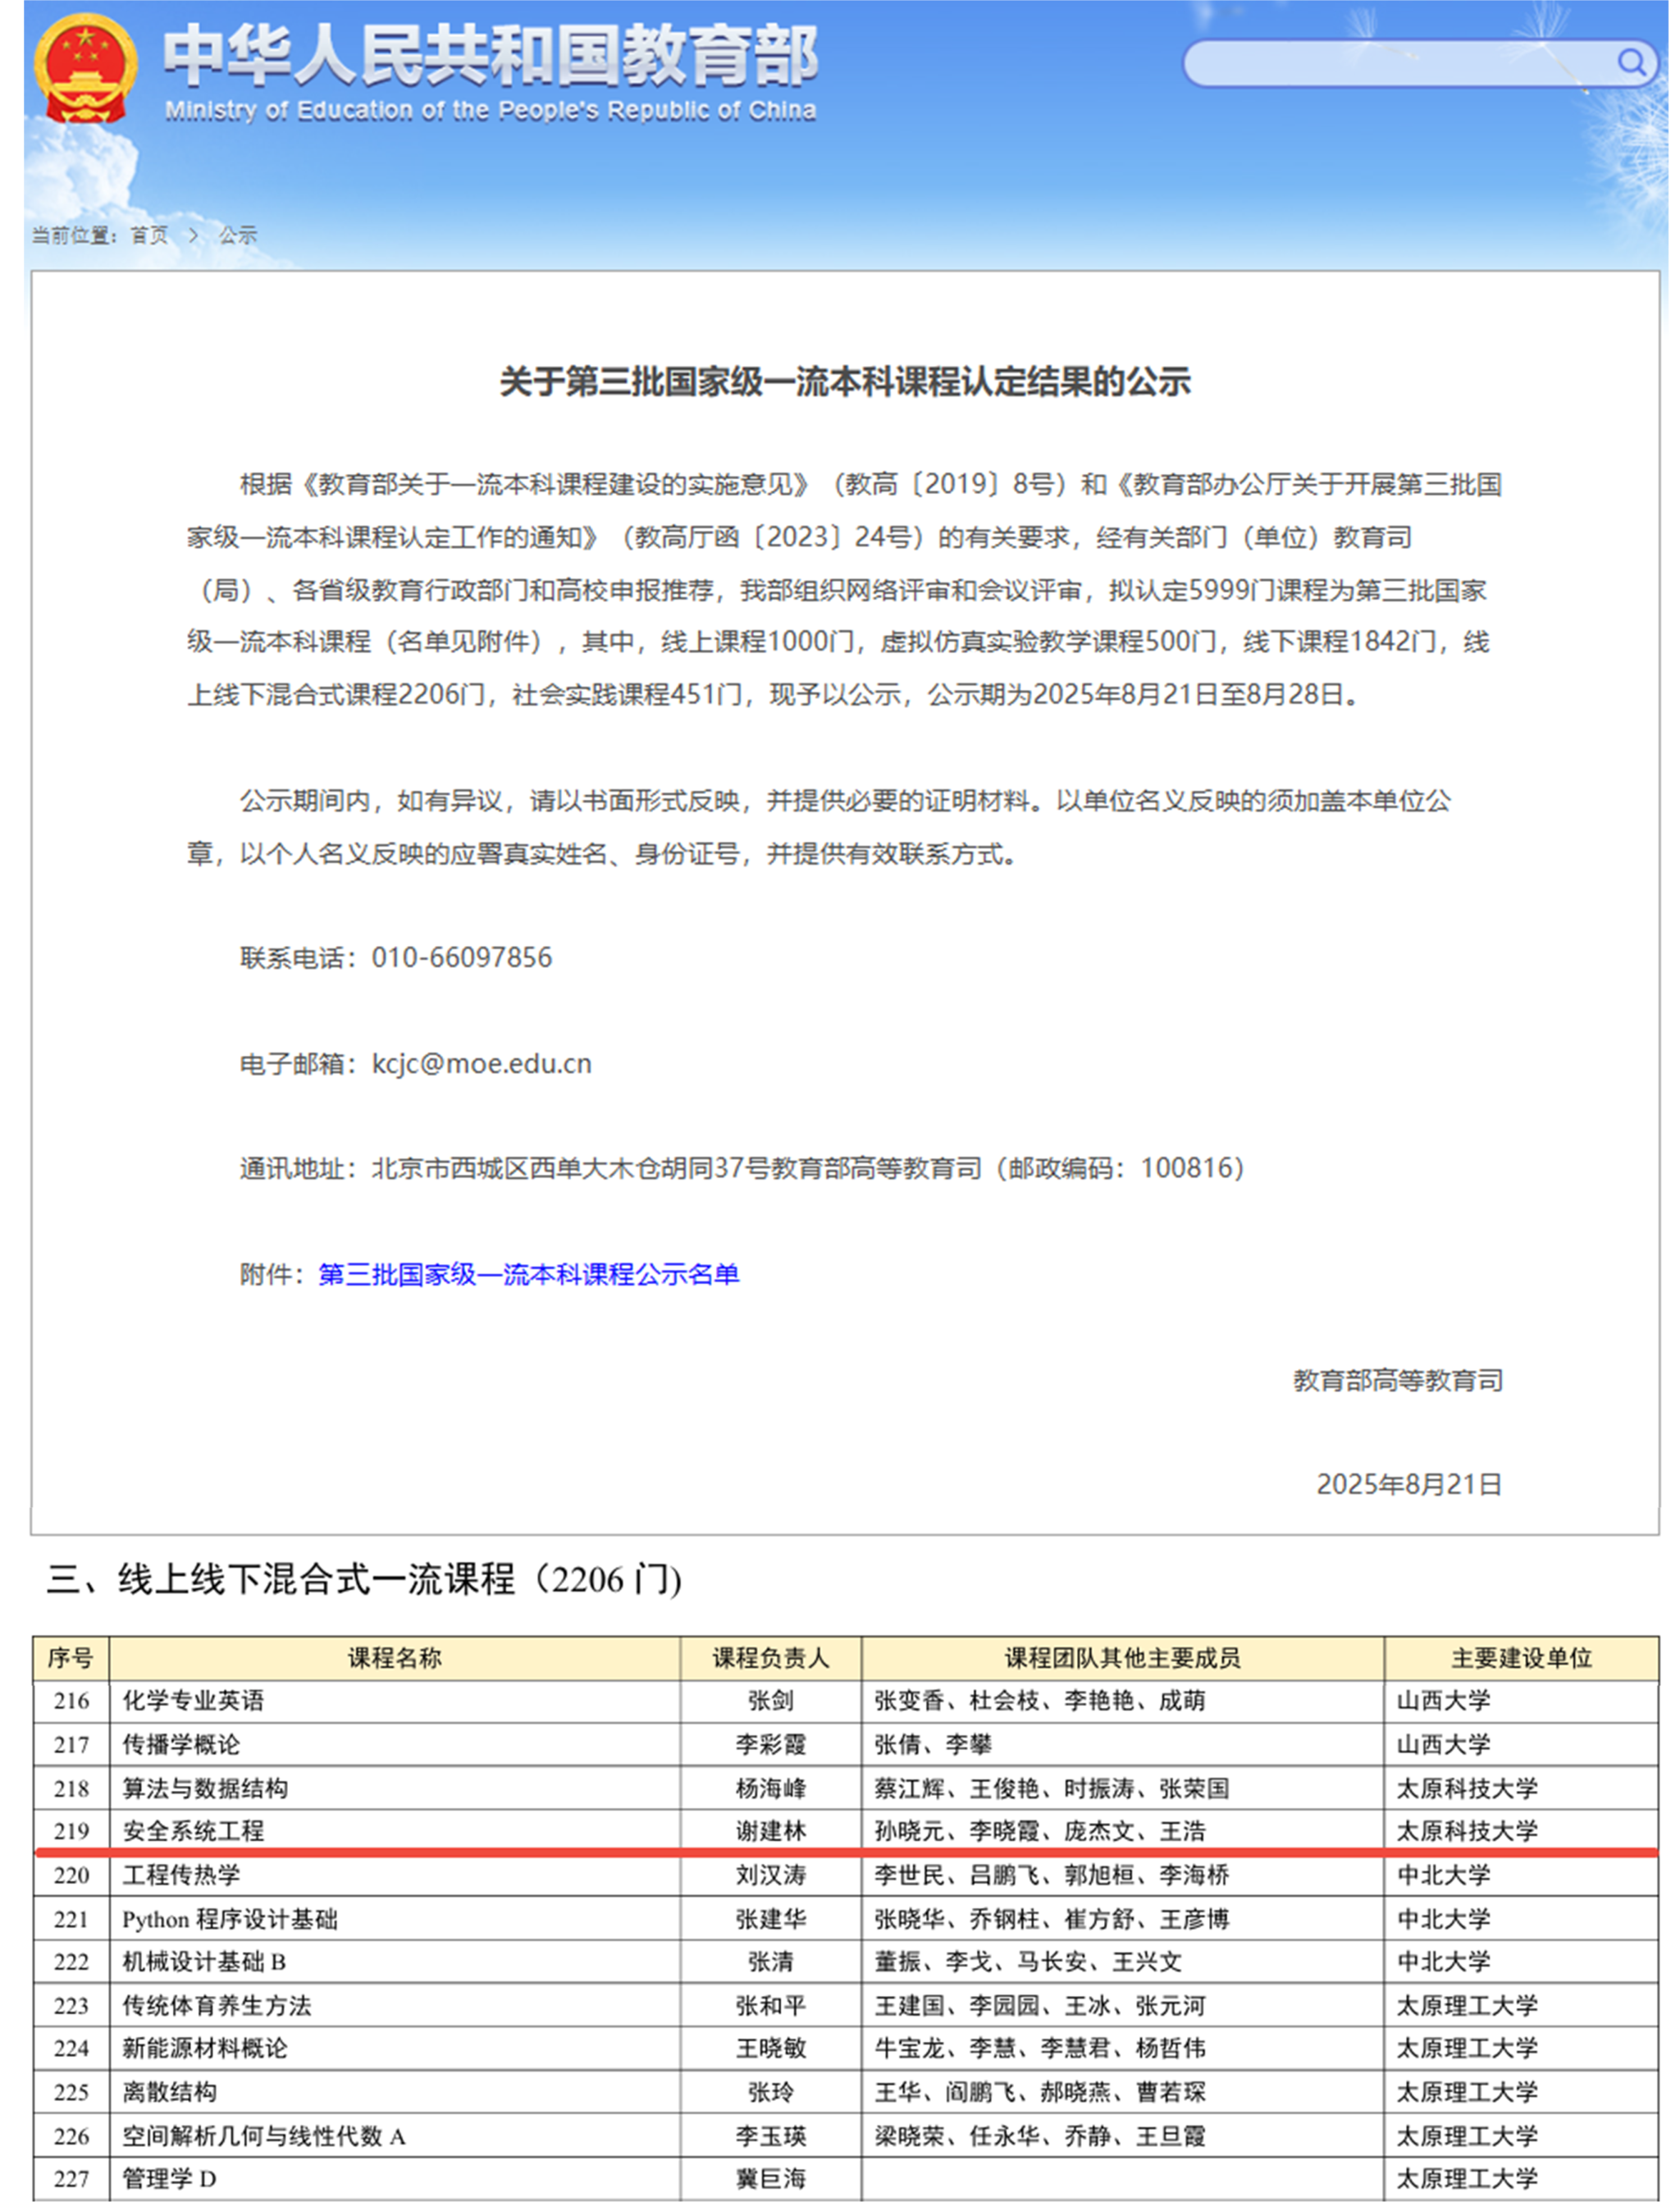
Task: Click the search magnifier icon
Action: pyautogui.click(x=1631, y=63)
